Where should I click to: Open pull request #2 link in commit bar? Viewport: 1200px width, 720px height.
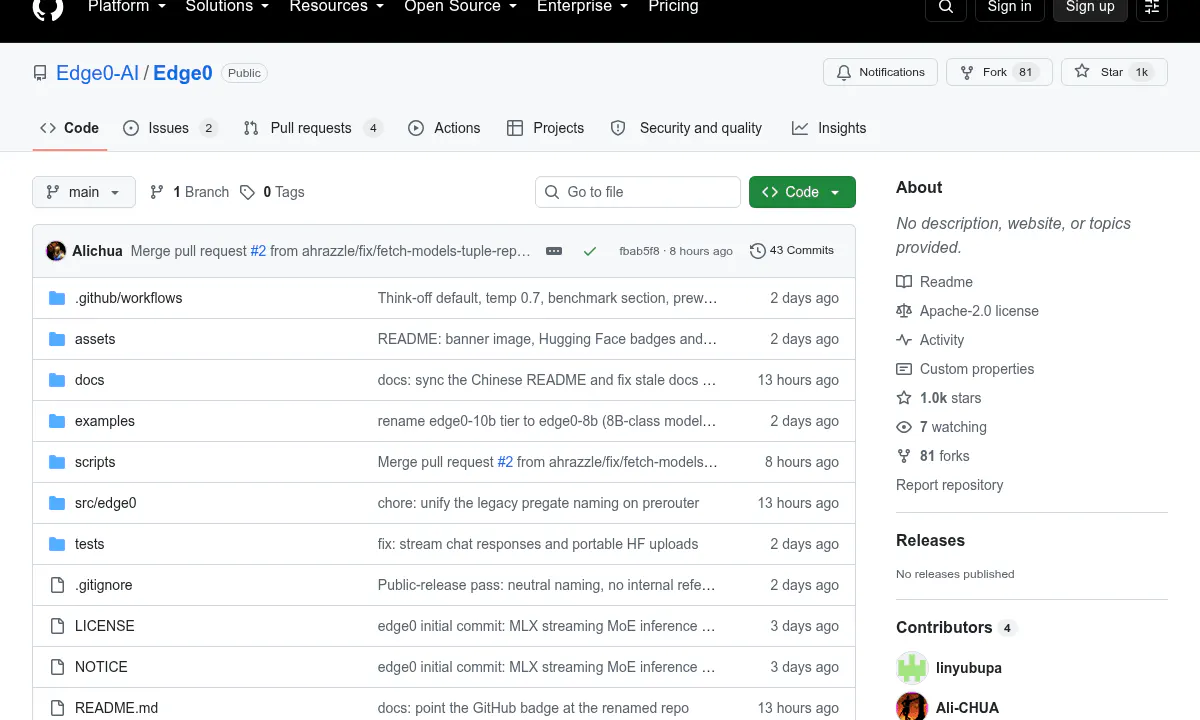click(x=258, y=251)
